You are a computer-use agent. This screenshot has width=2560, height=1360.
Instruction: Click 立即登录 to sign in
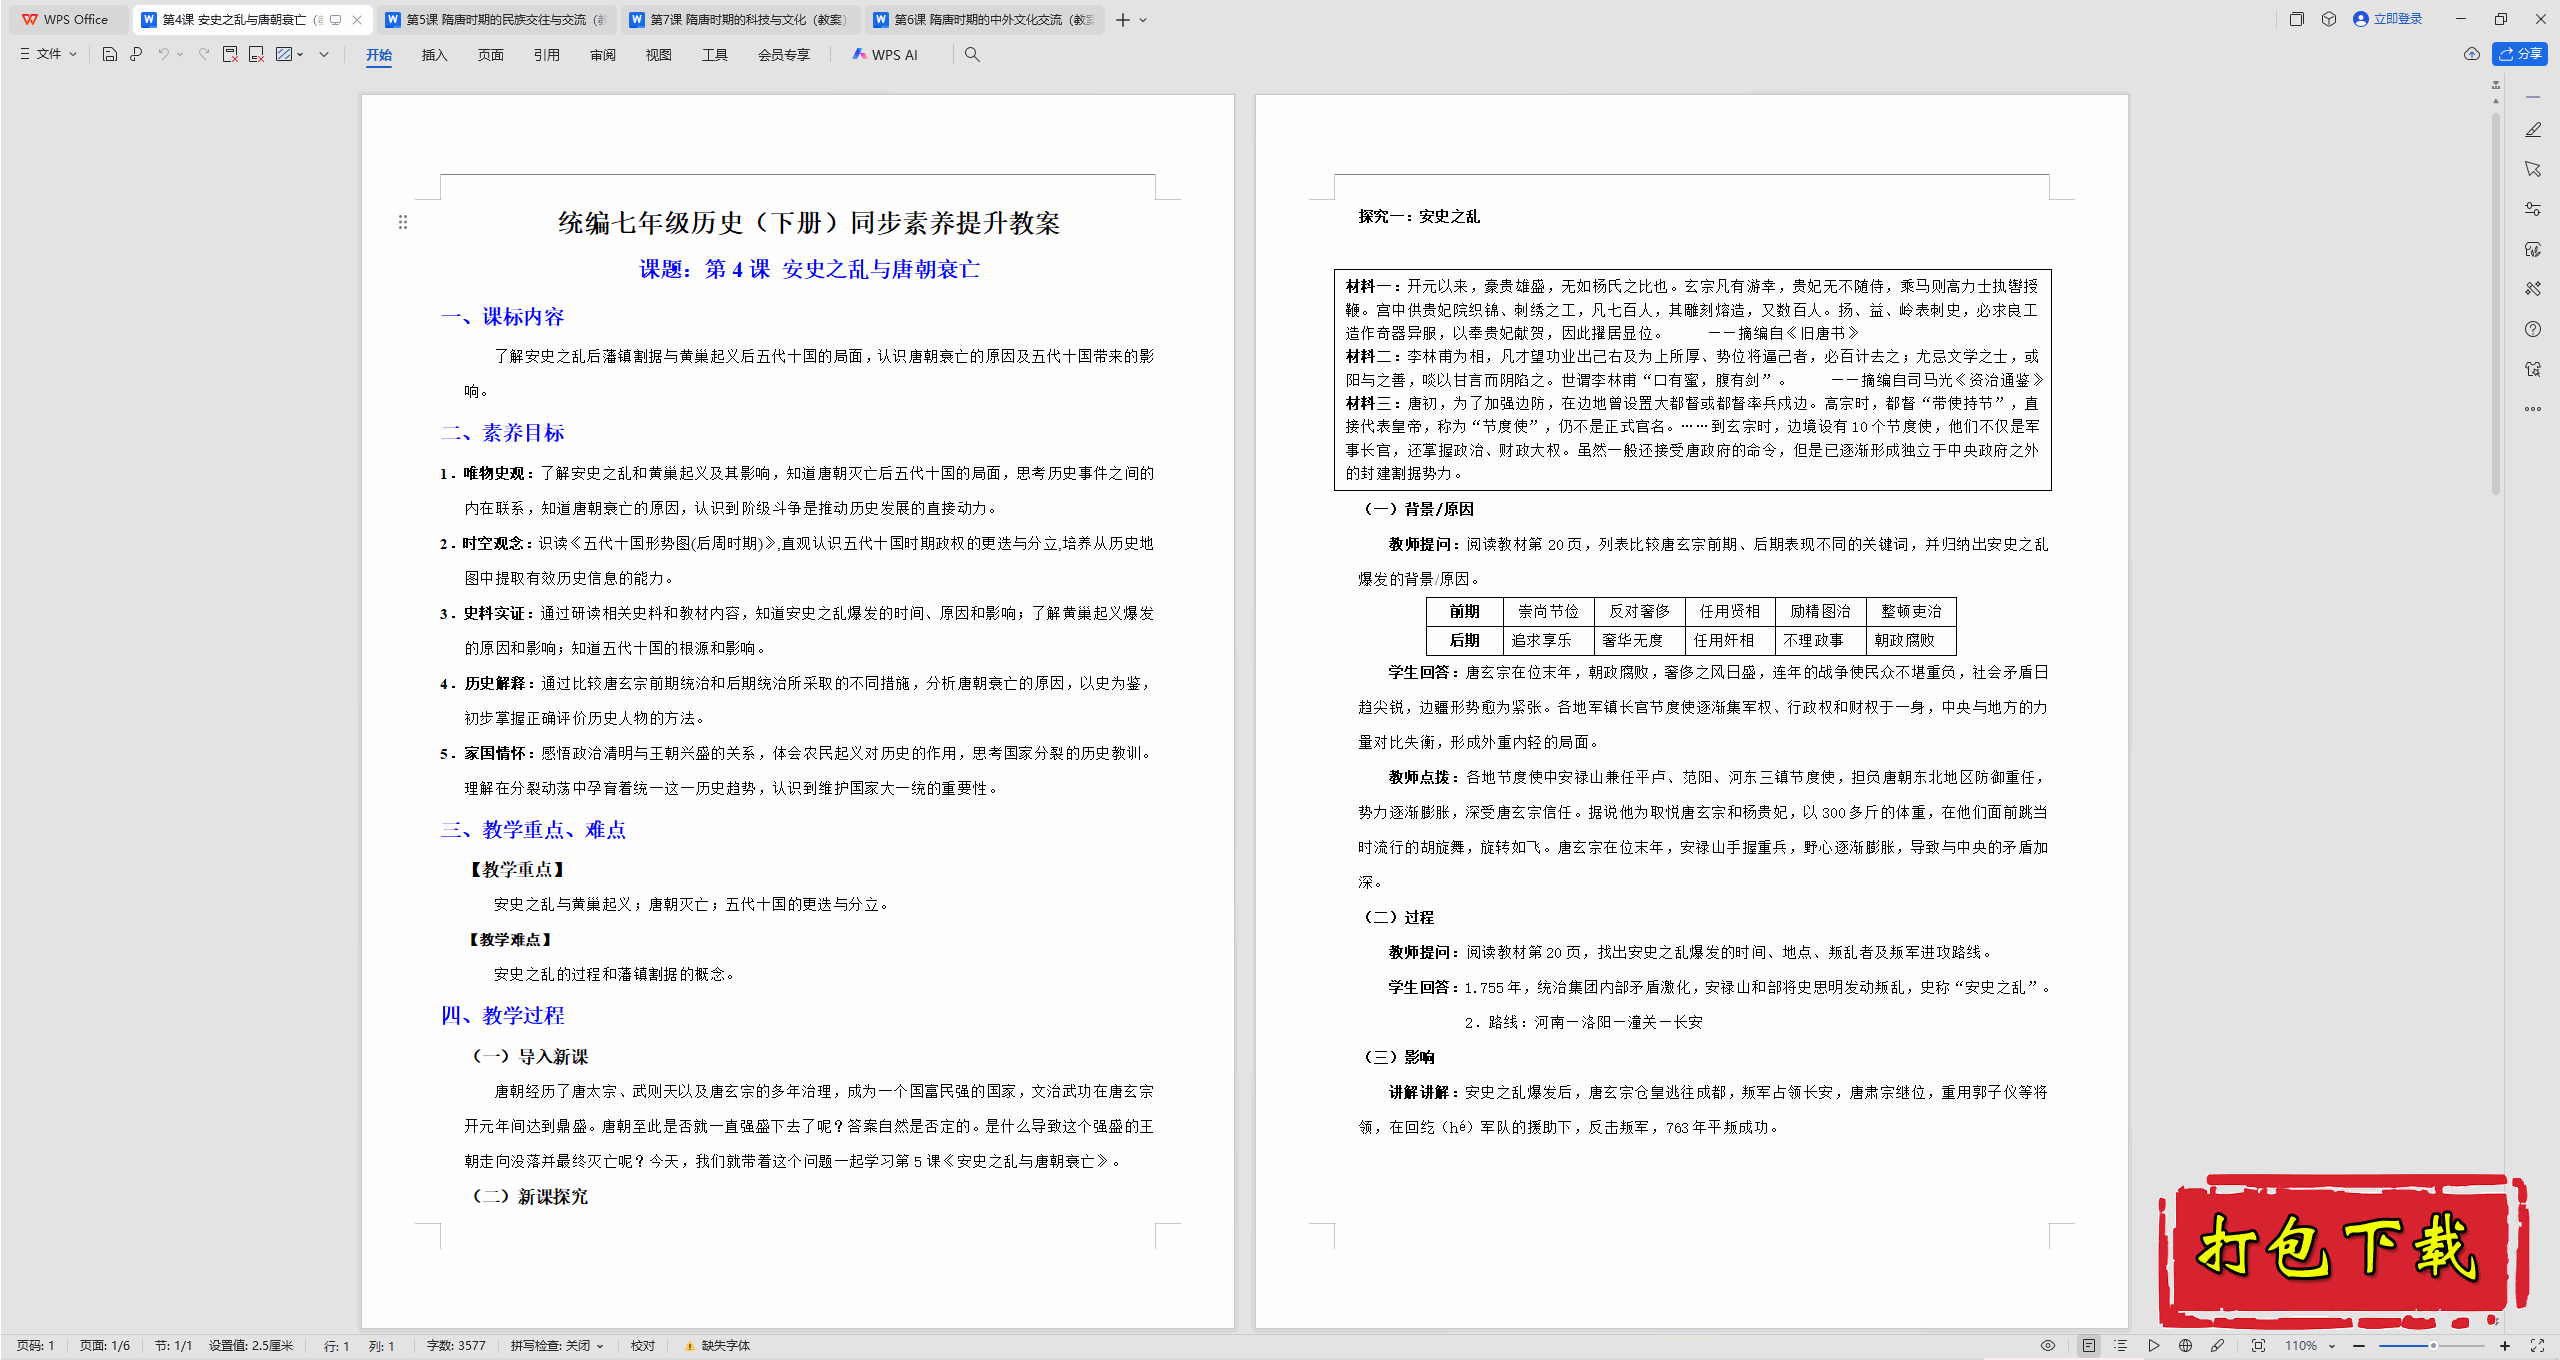(x=2388, y=19)
